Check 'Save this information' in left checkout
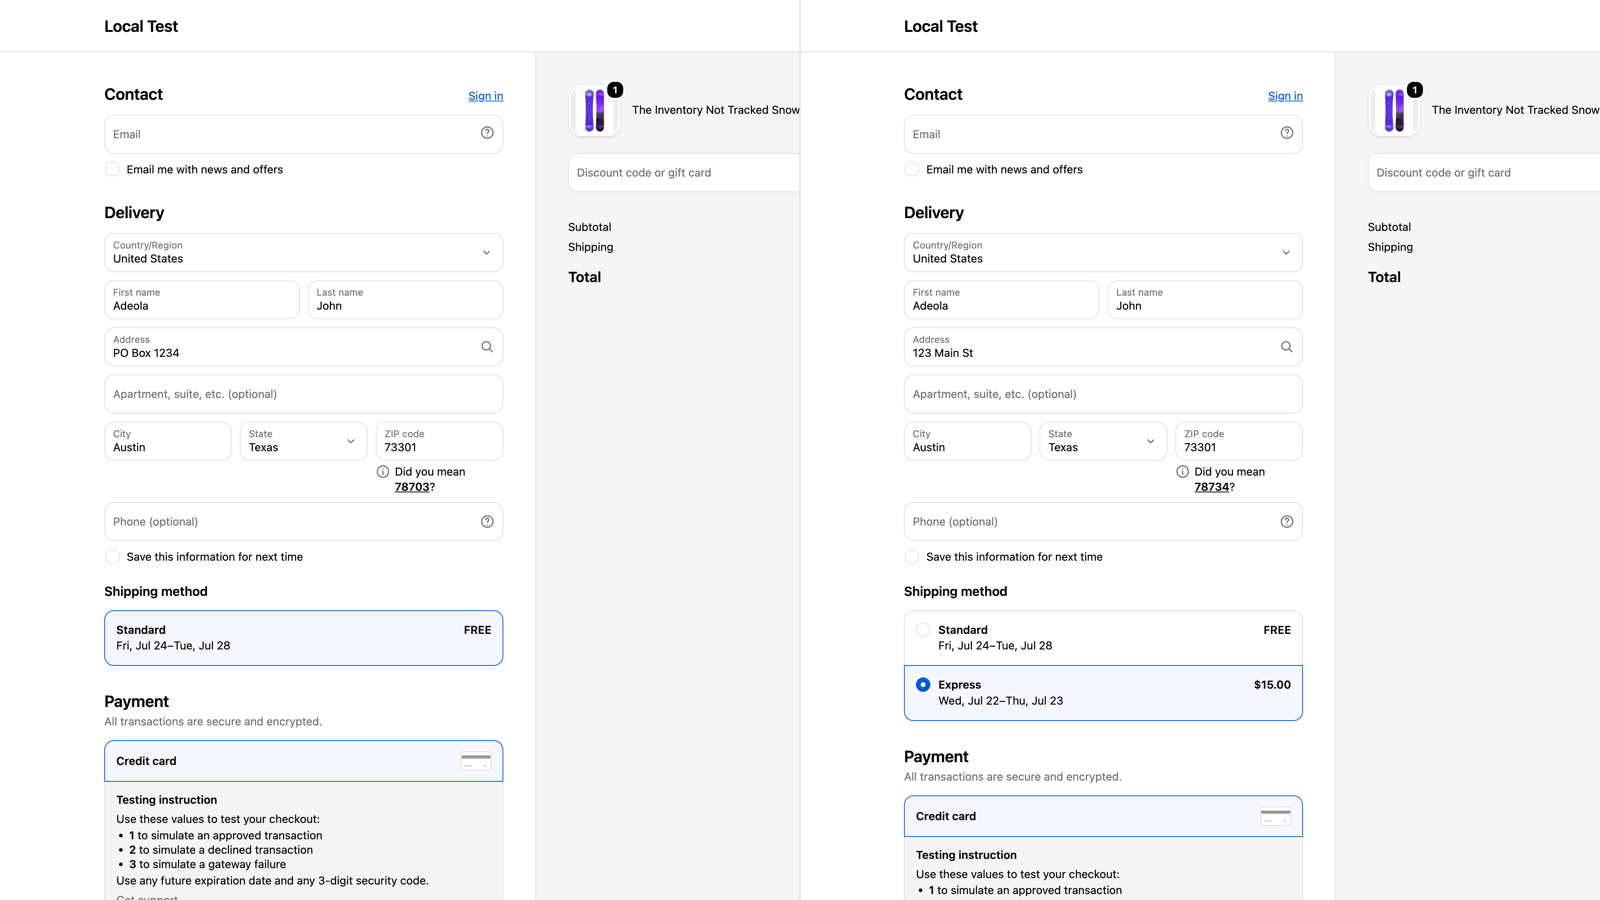The height and width of the screenshot is (900, 1600). click(112, 557)
